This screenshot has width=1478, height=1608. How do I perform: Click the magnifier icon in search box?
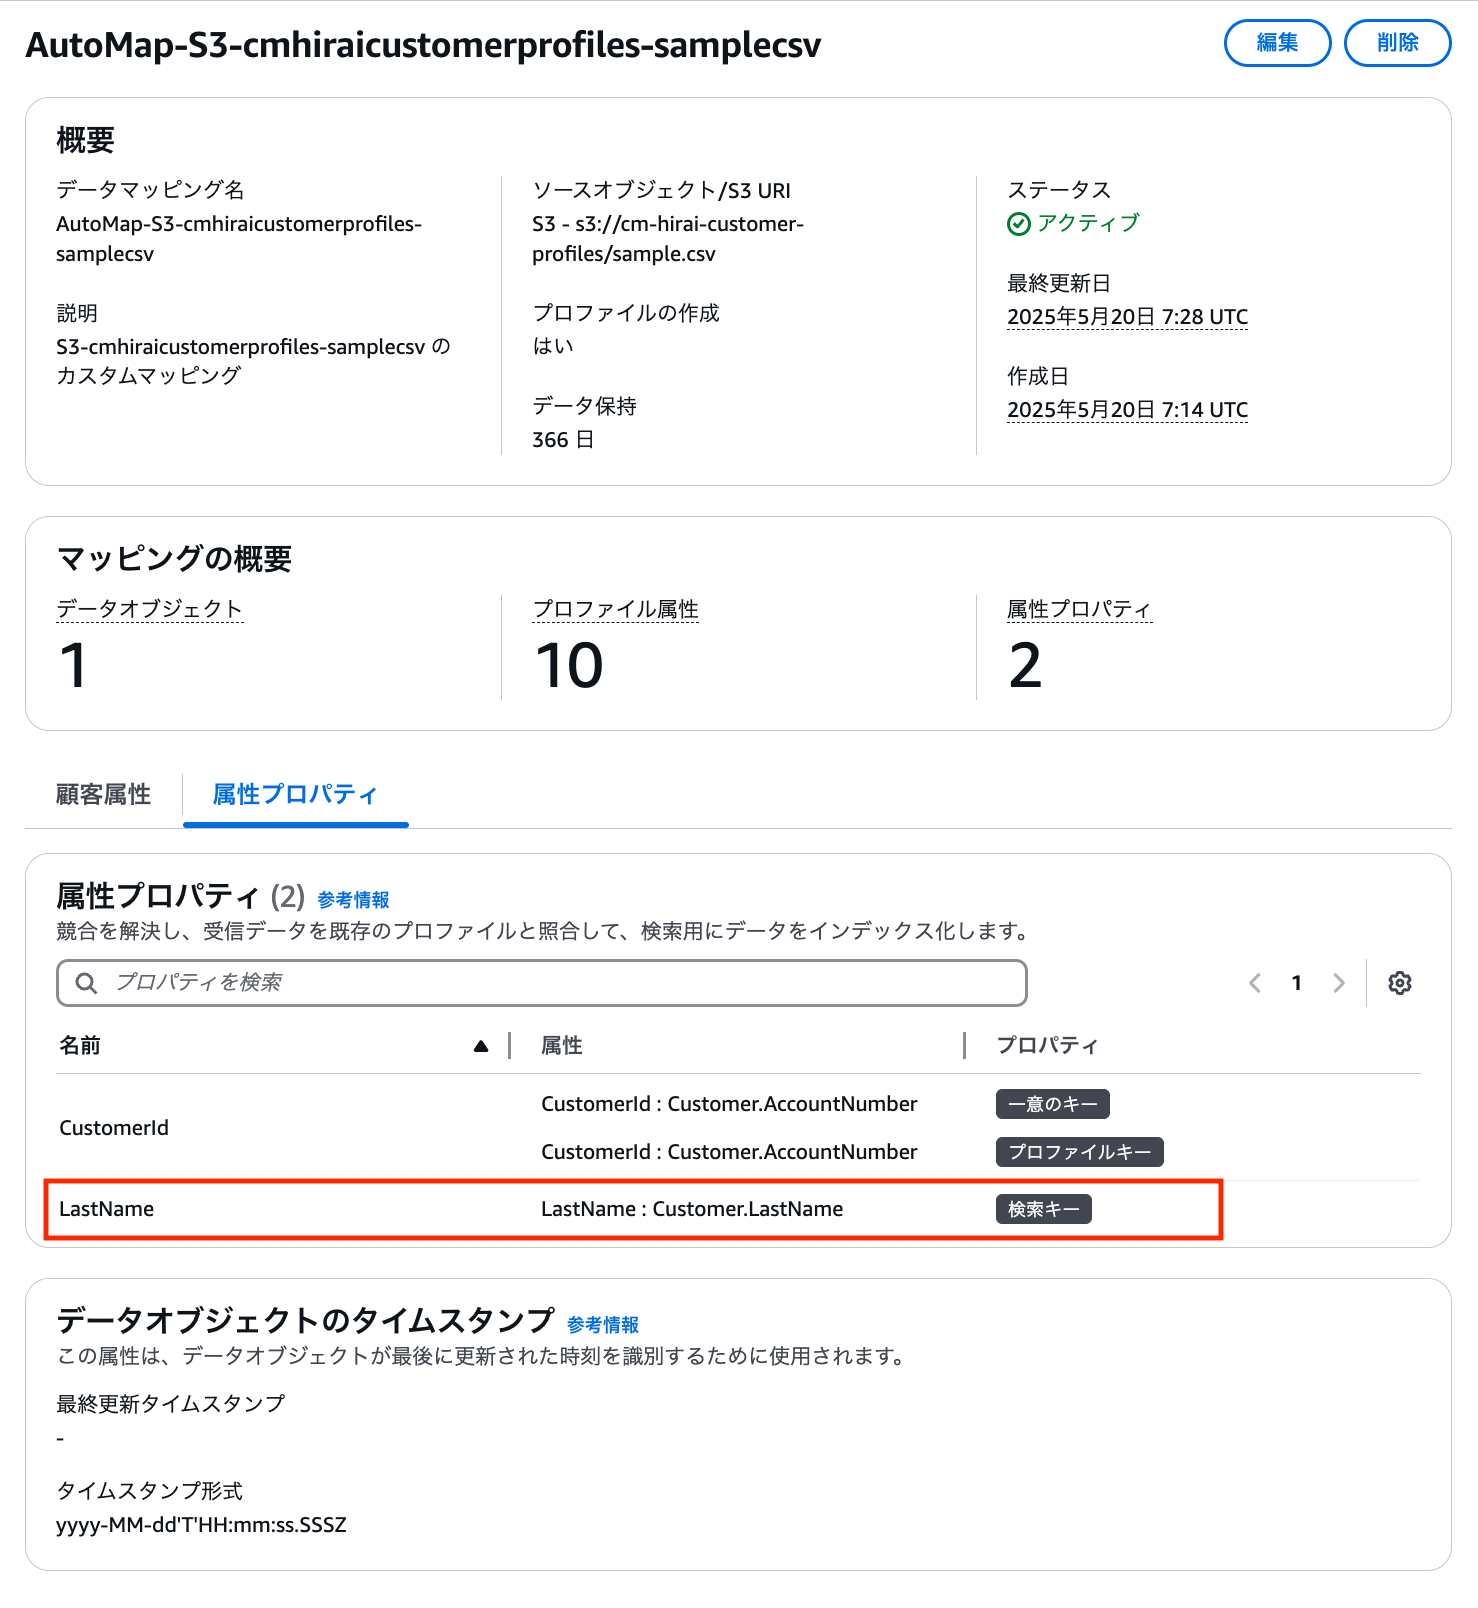87,983
